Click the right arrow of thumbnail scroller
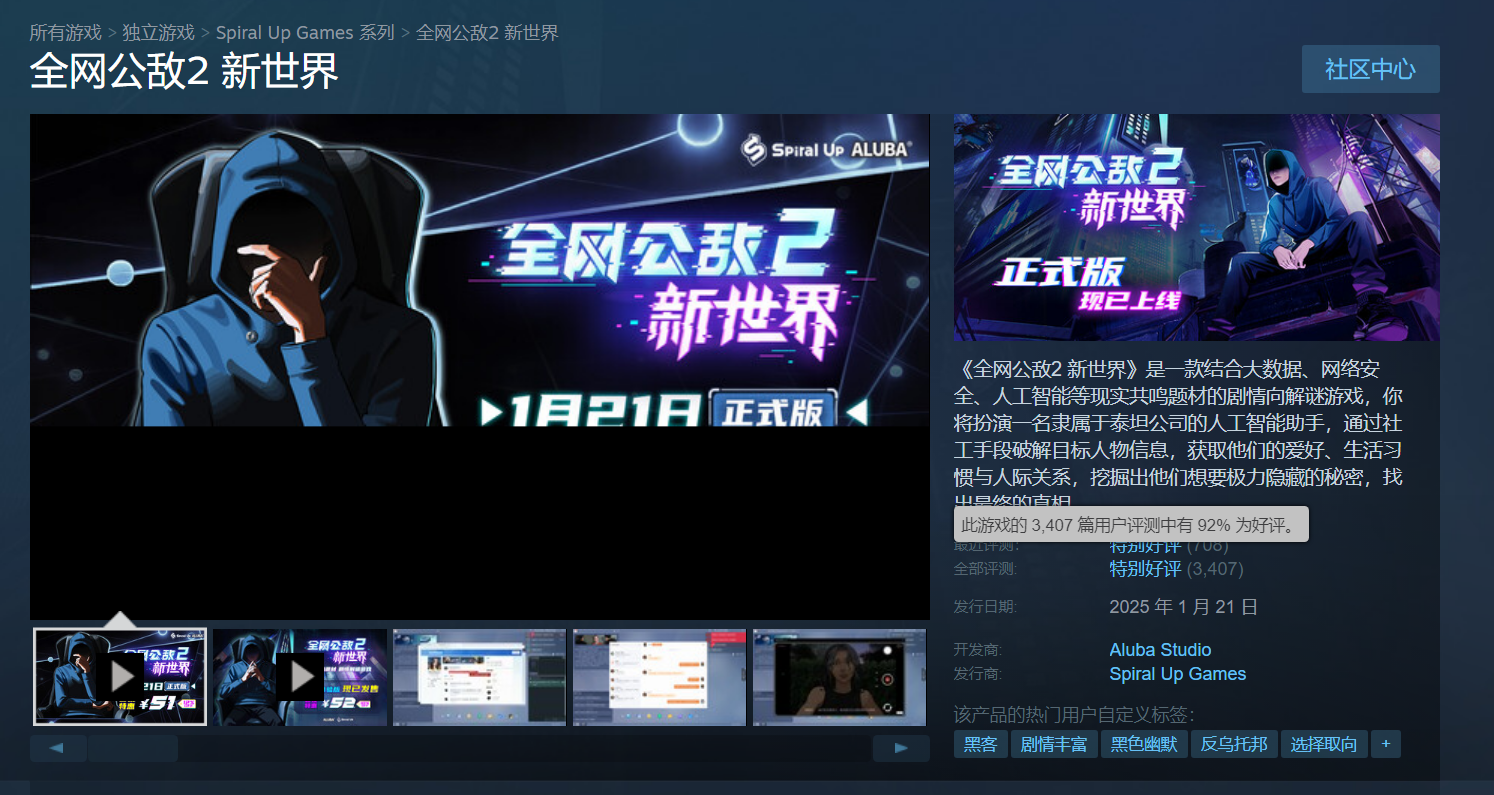Image resolution: width=1494 pixels, height=795 pixels. [901, 748]
